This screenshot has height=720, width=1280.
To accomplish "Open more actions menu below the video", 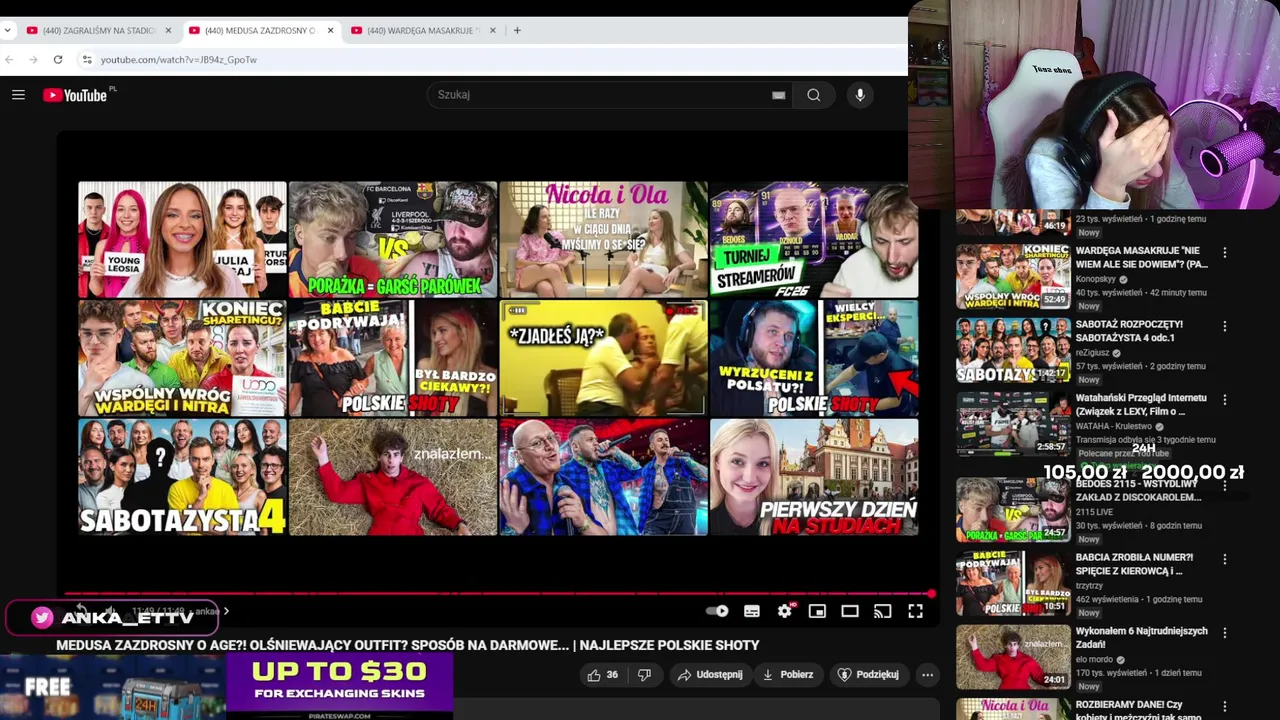I will [927, 675].
